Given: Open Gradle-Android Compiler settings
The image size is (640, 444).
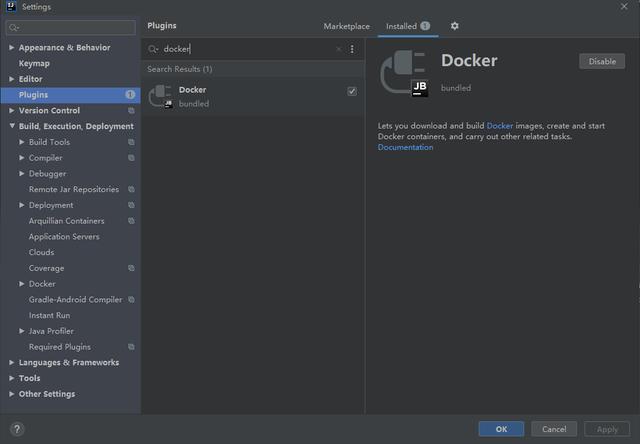Looking at the screenshot, I should pos(75,300).
